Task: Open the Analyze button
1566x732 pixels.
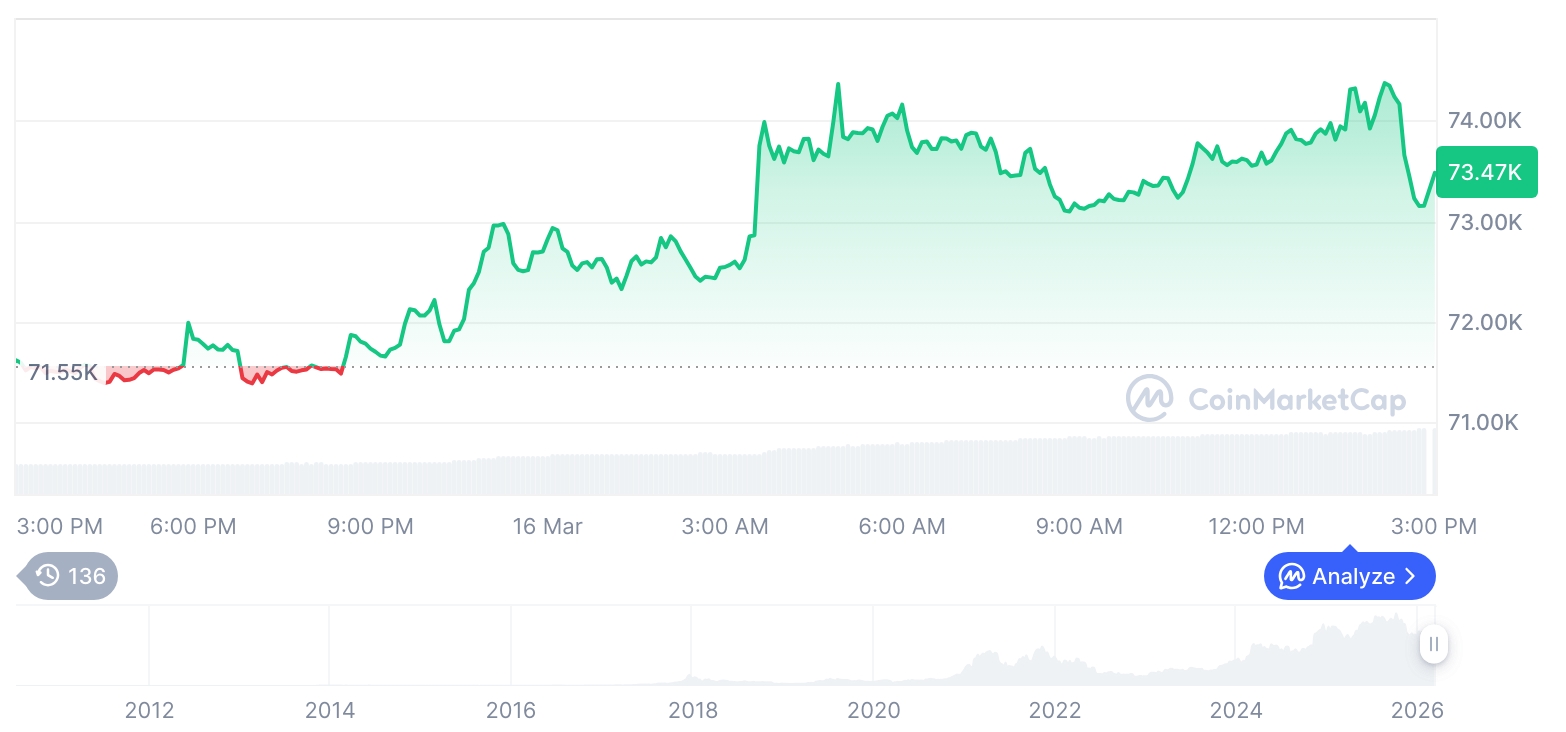Action: [1349, 576]
